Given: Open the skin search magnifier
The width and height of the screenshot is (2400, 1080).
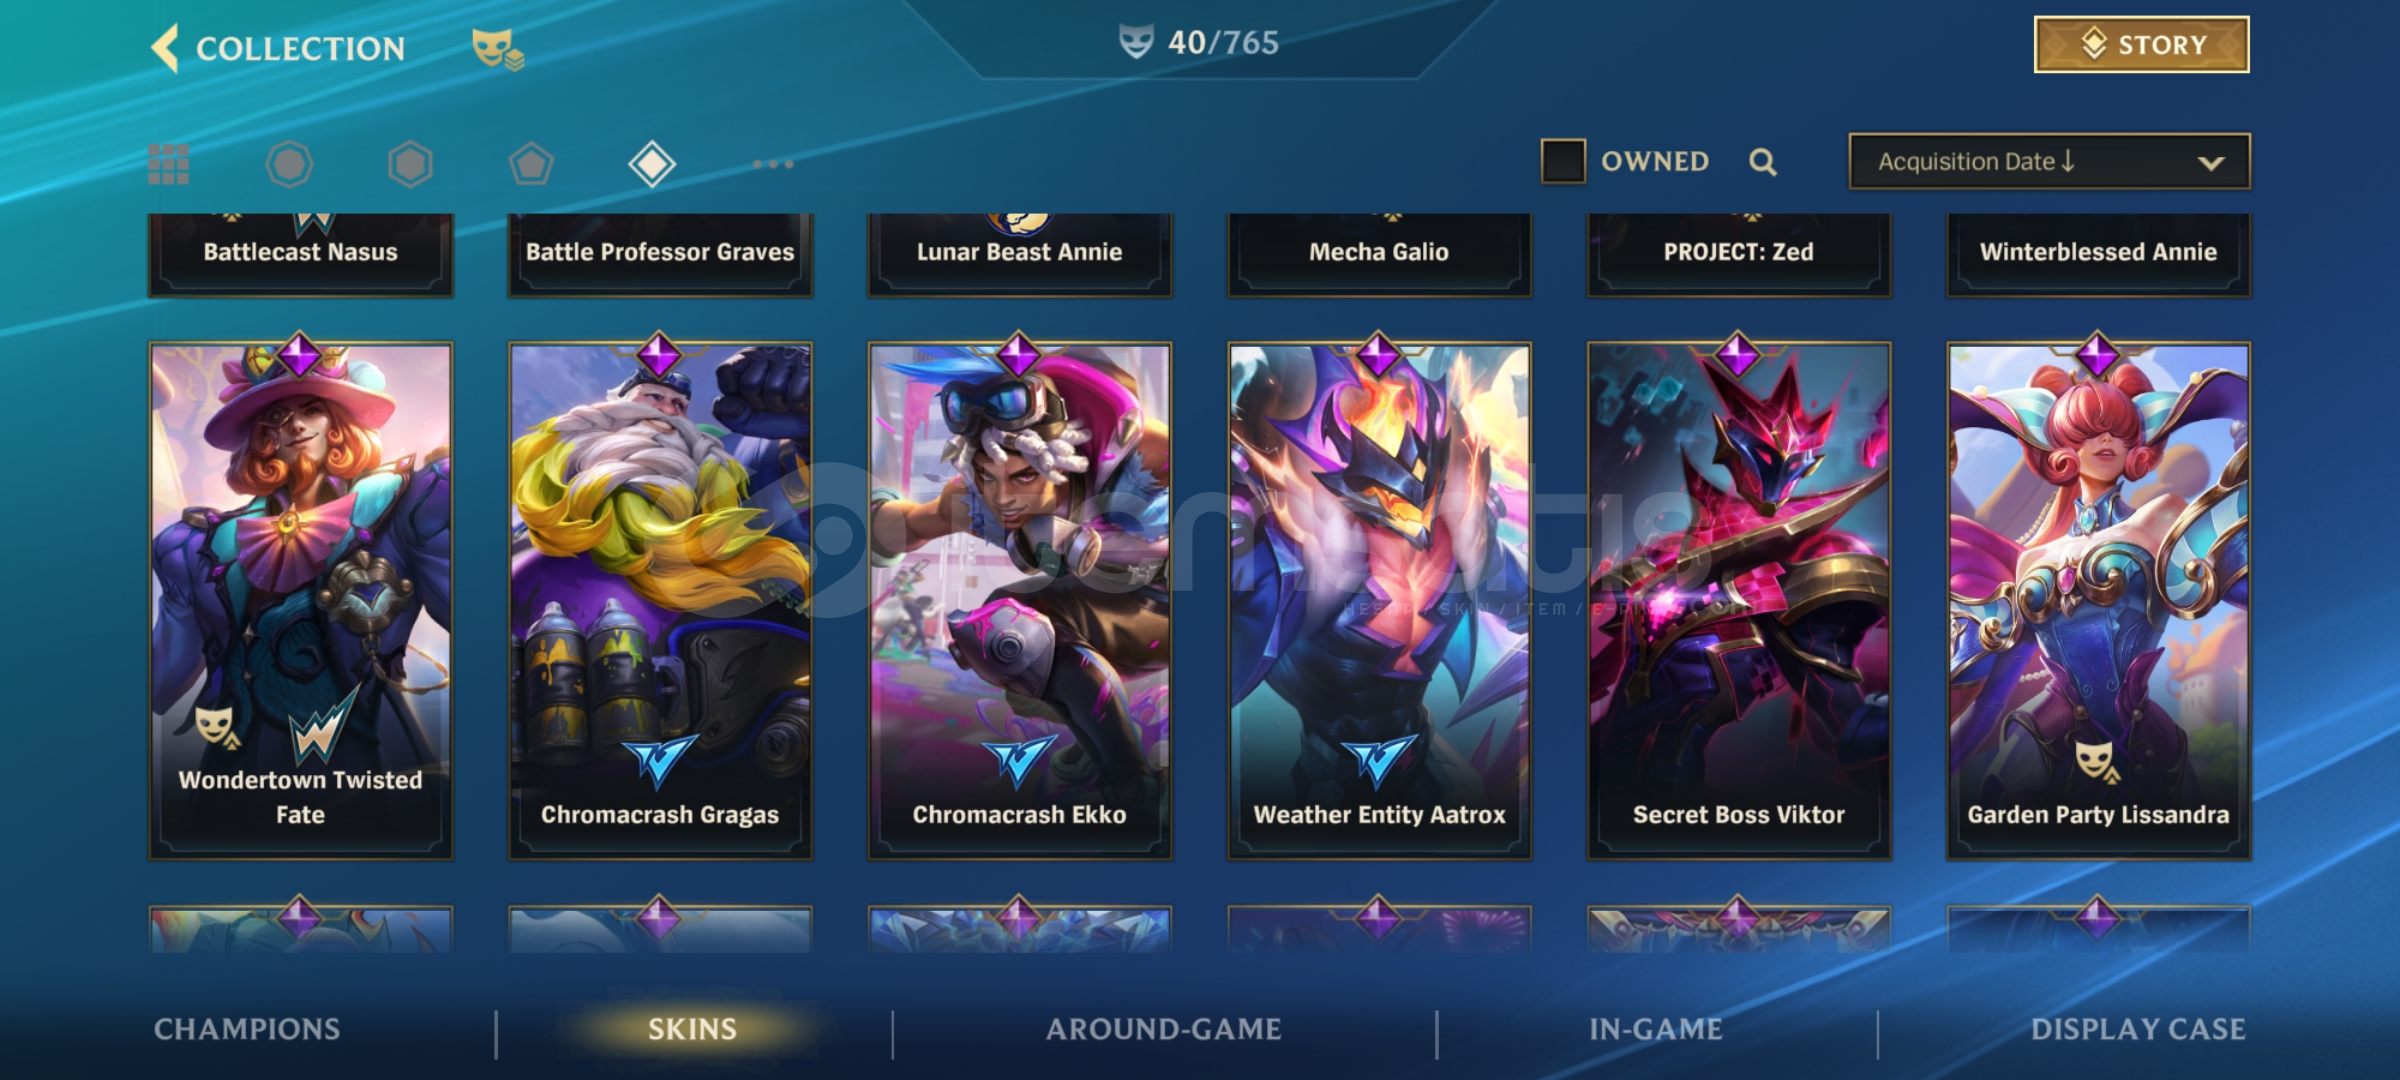Looking at the screenshot, I should [x=1763, y=162].
